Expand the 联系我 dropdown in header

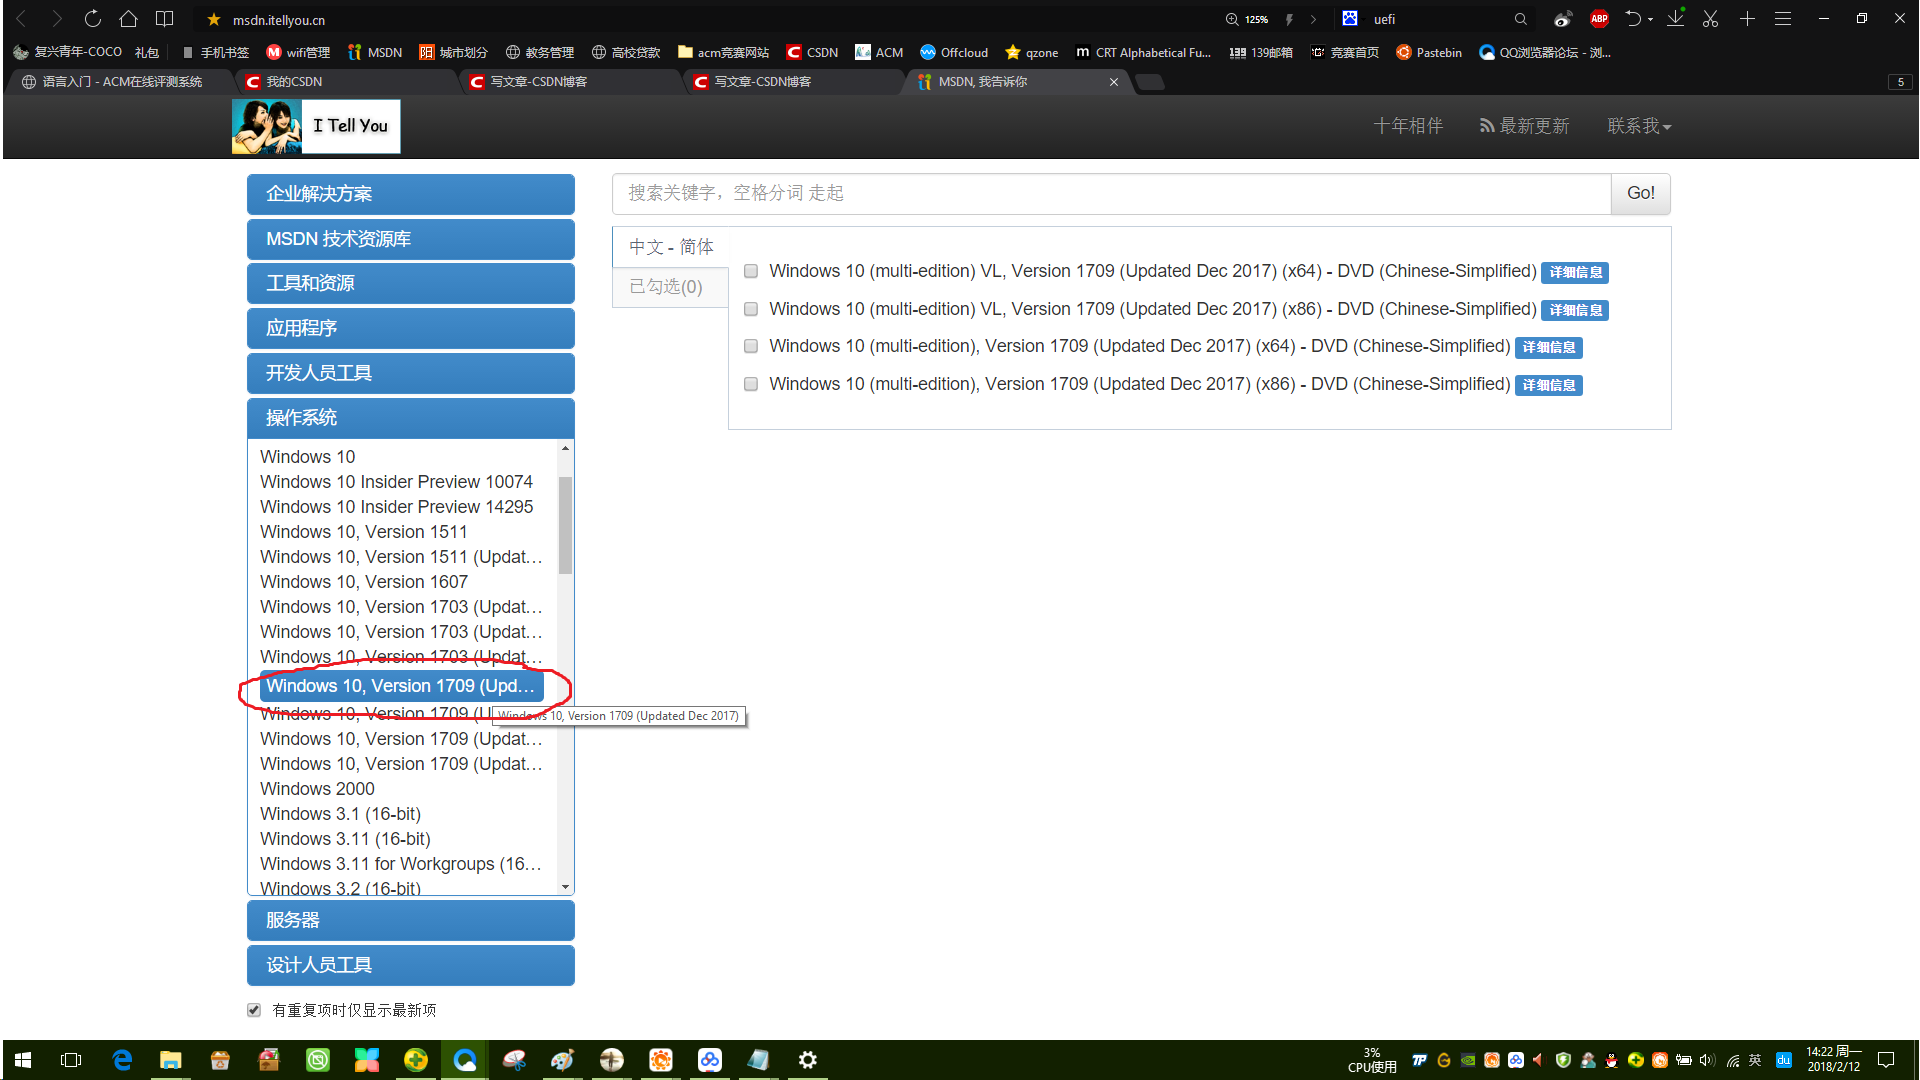pos(1638,126)
